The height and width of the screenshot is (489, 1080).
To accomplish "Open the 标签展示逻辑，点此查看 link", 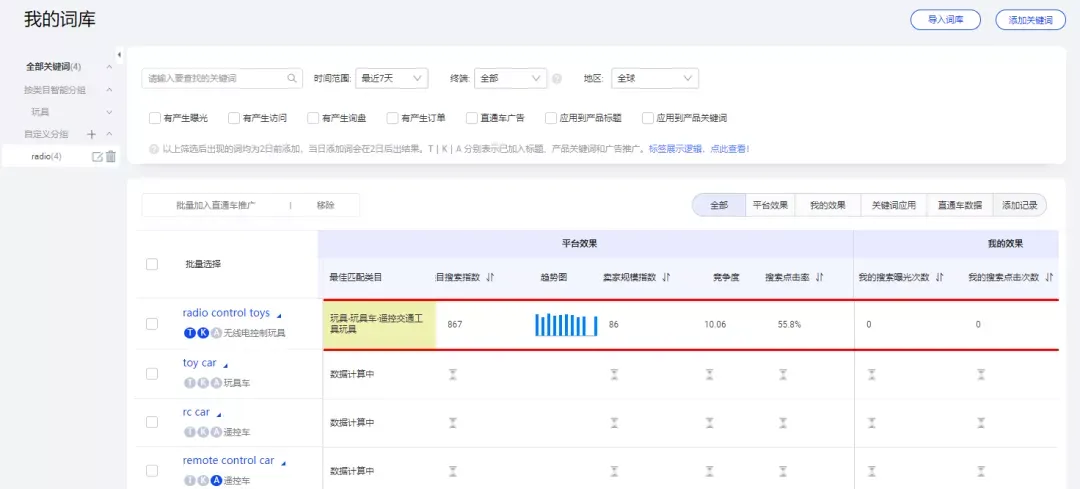I will tap(698, 148).
